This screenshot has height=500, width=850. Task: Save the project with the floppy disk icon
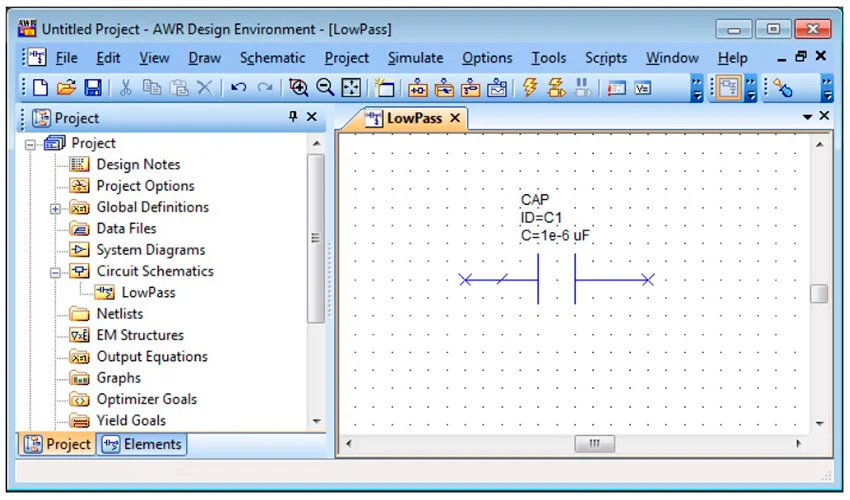pos(90,89)
